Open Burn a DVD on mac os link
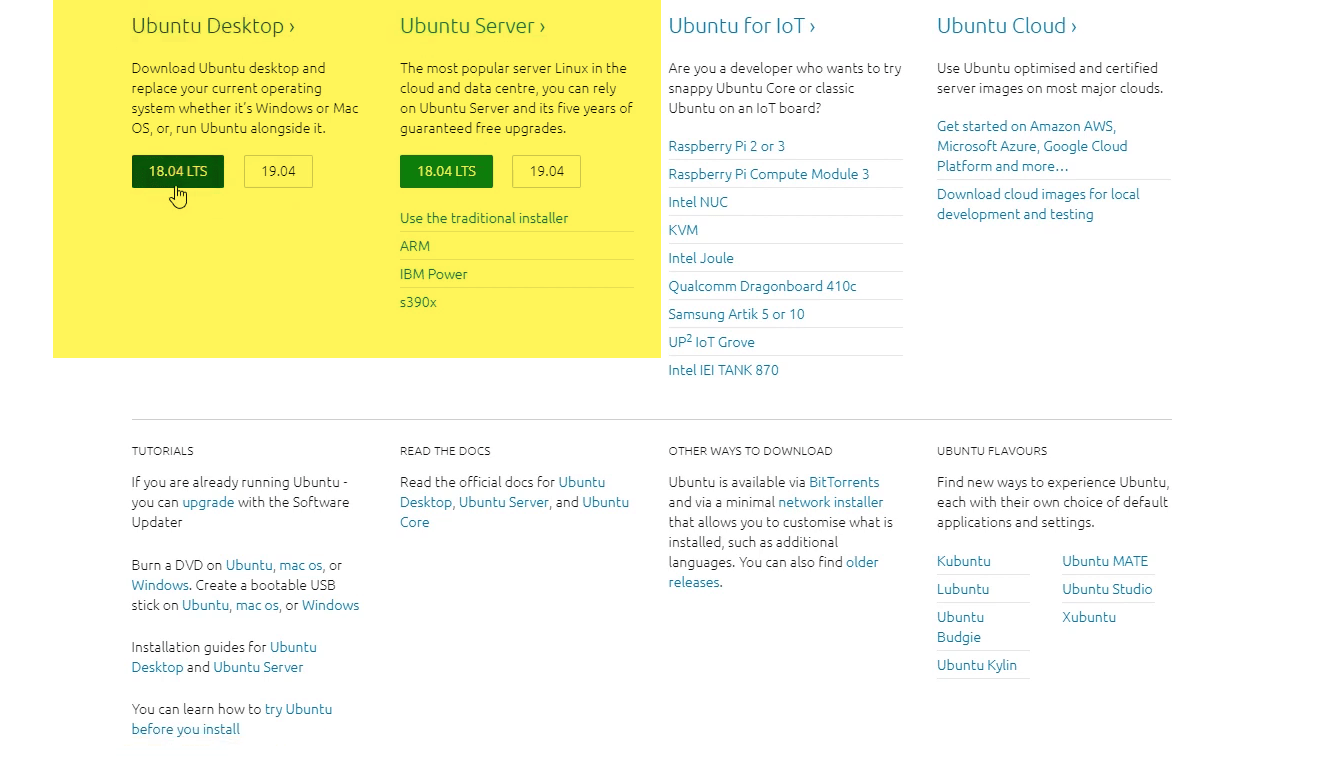This screenshot has height=758, width=1322. pos(301,565)
